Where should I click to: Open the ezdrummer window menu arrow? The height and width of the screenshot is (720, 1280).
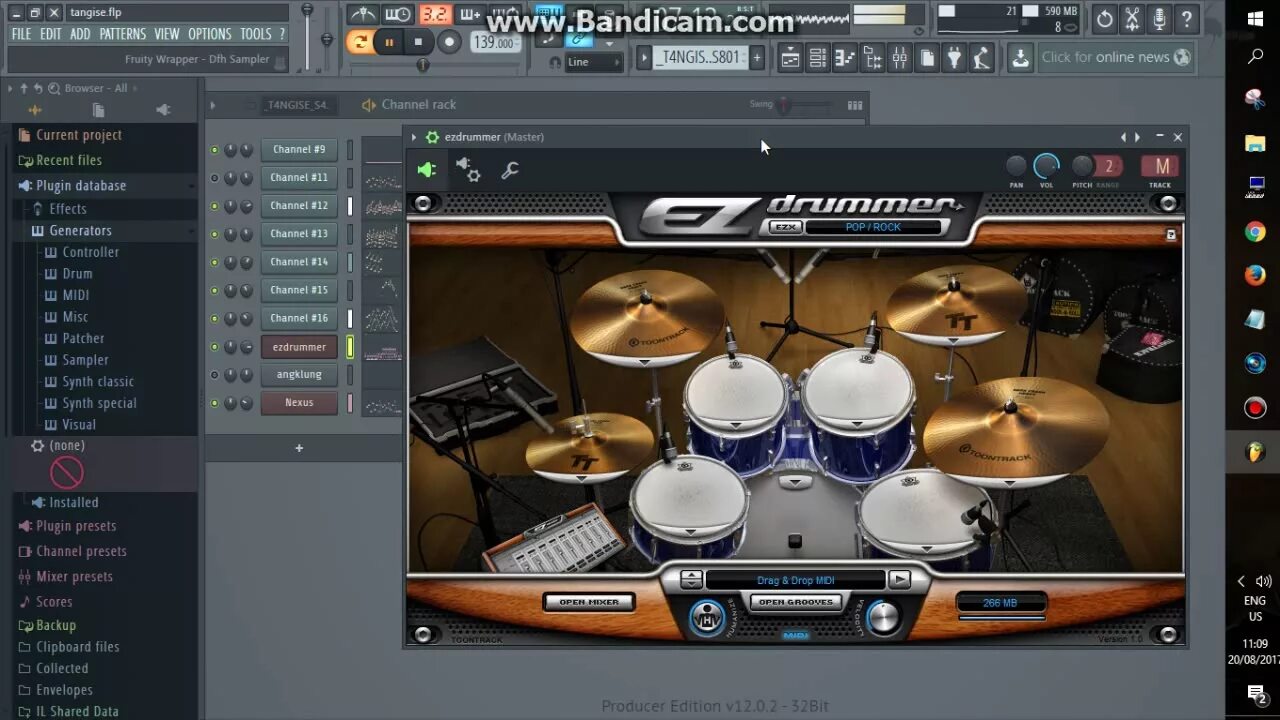coord(414,137)
